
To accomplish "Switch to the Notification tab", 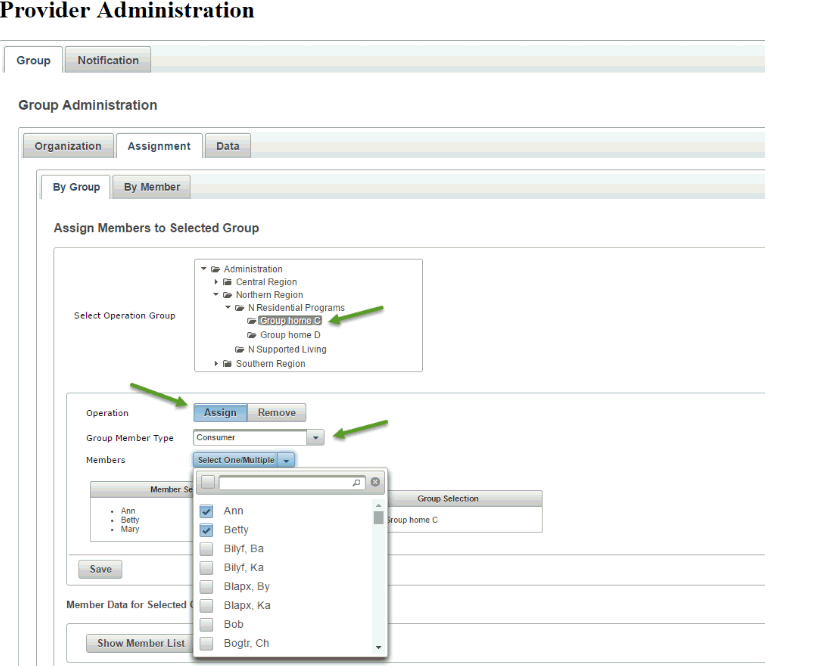I will coord(108,60).
